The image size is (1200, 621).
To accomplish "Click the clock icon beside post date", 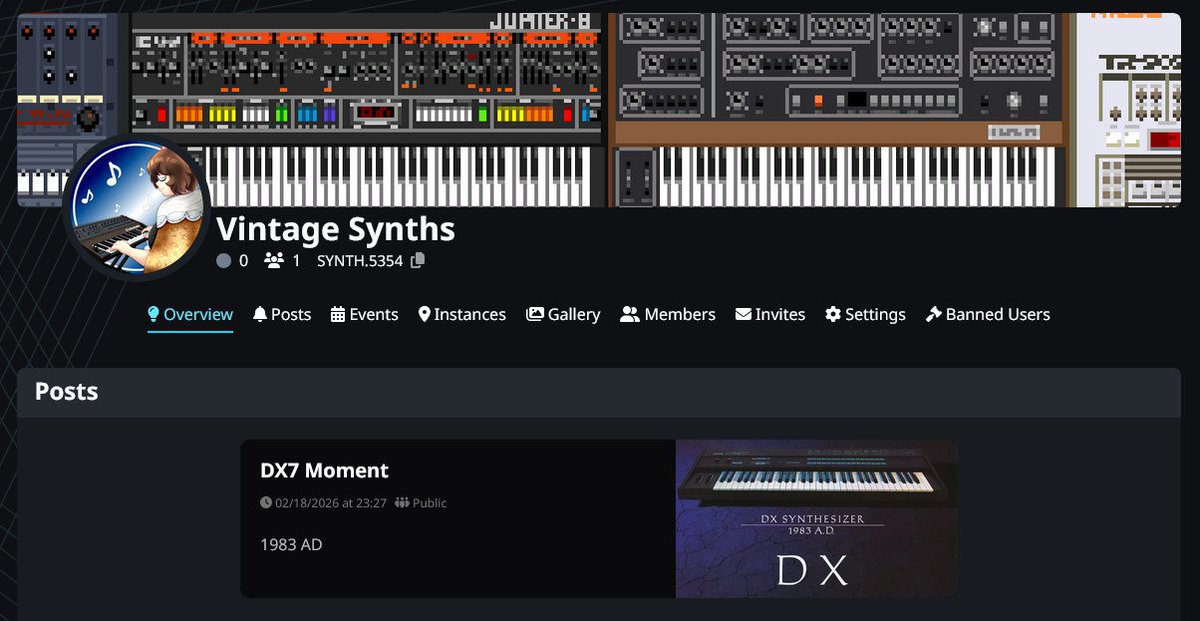I will pos(266,503).
